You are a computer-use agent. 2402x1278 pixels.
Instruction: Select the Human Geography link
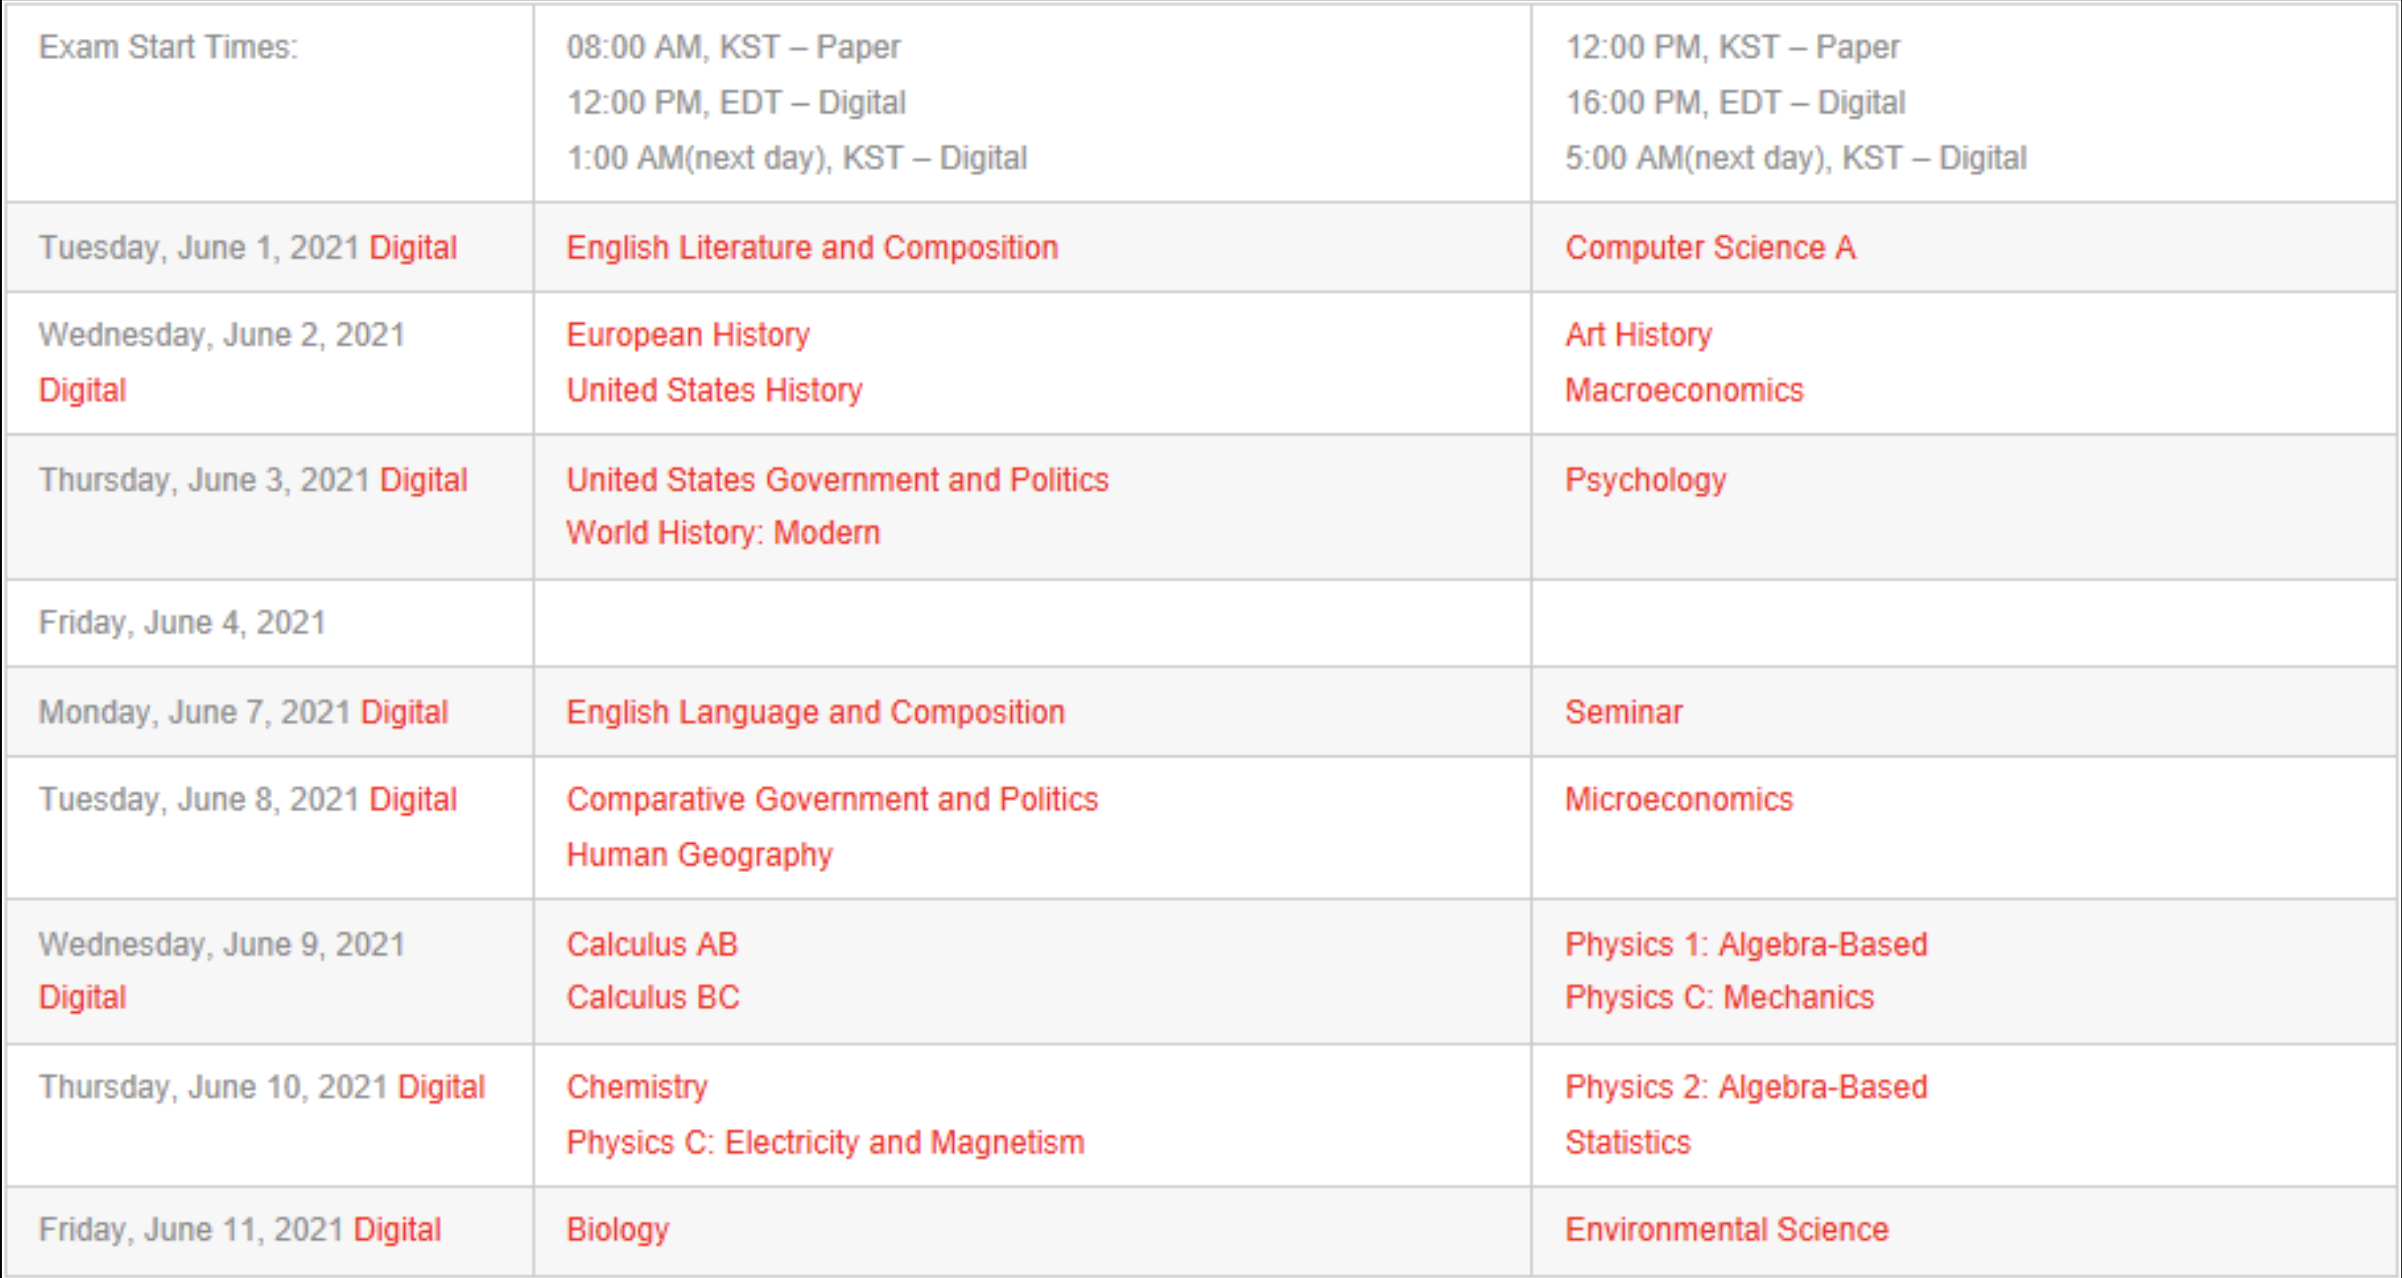coord(699,854)
